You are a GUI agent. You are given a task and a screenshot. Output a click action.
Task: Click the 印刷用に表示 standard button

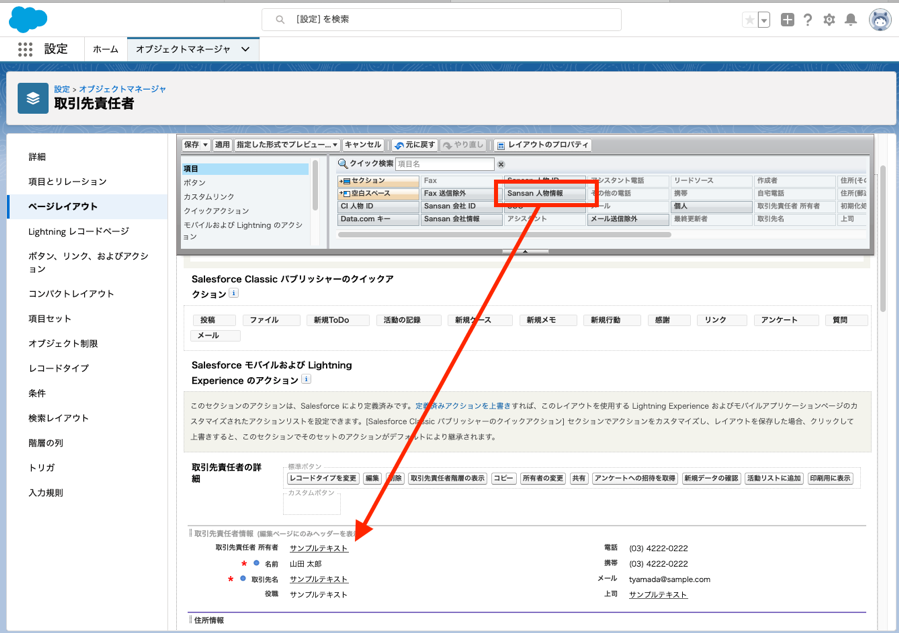pyautogui.click(x=830, y=478)
